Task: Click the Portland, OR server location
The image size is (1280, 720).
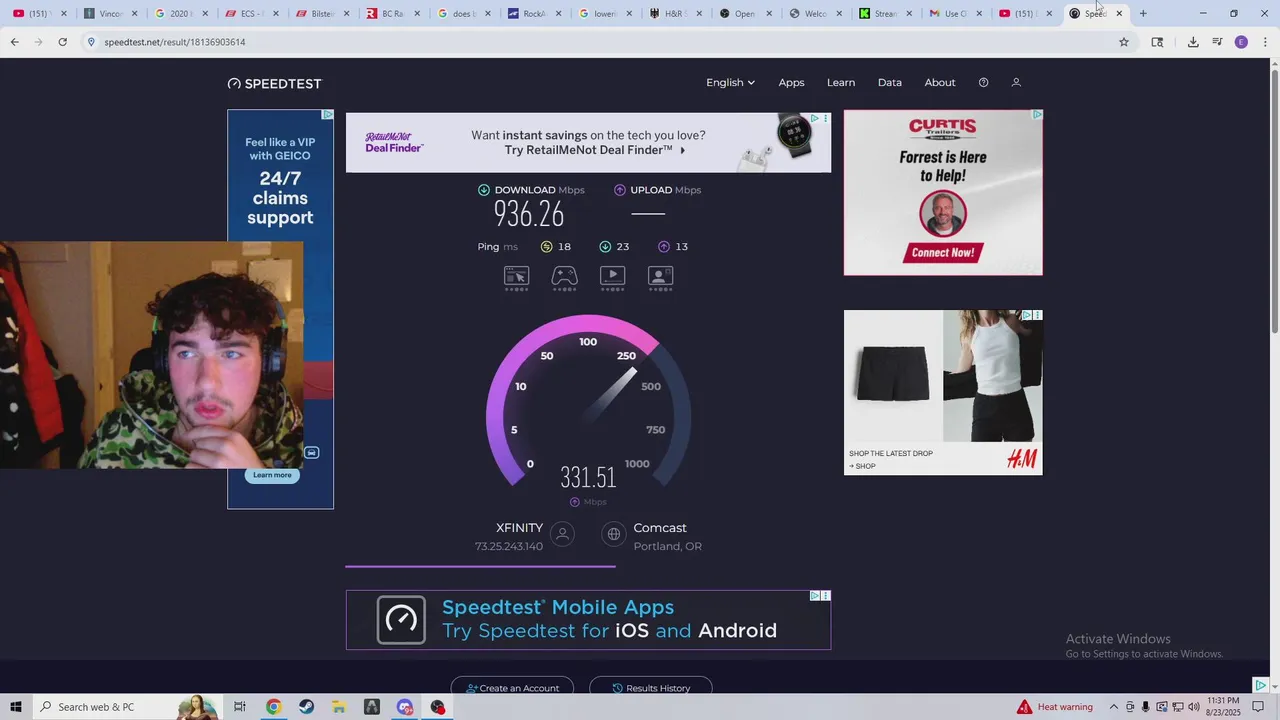Action: (667, 547)
